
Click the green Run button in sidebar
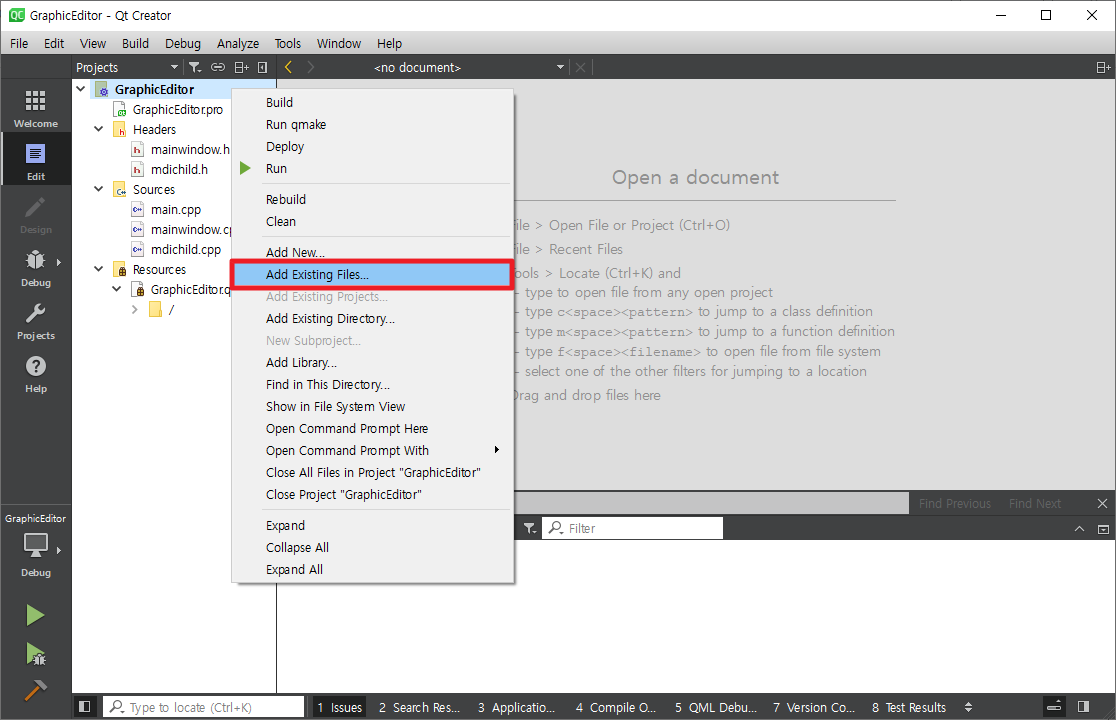pos(35,615)
